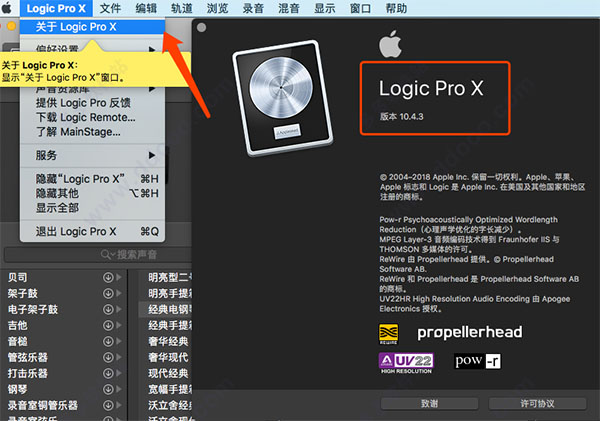Click the purple UV22 High Resolution logo
600x421 pixels.
(406, 363)
